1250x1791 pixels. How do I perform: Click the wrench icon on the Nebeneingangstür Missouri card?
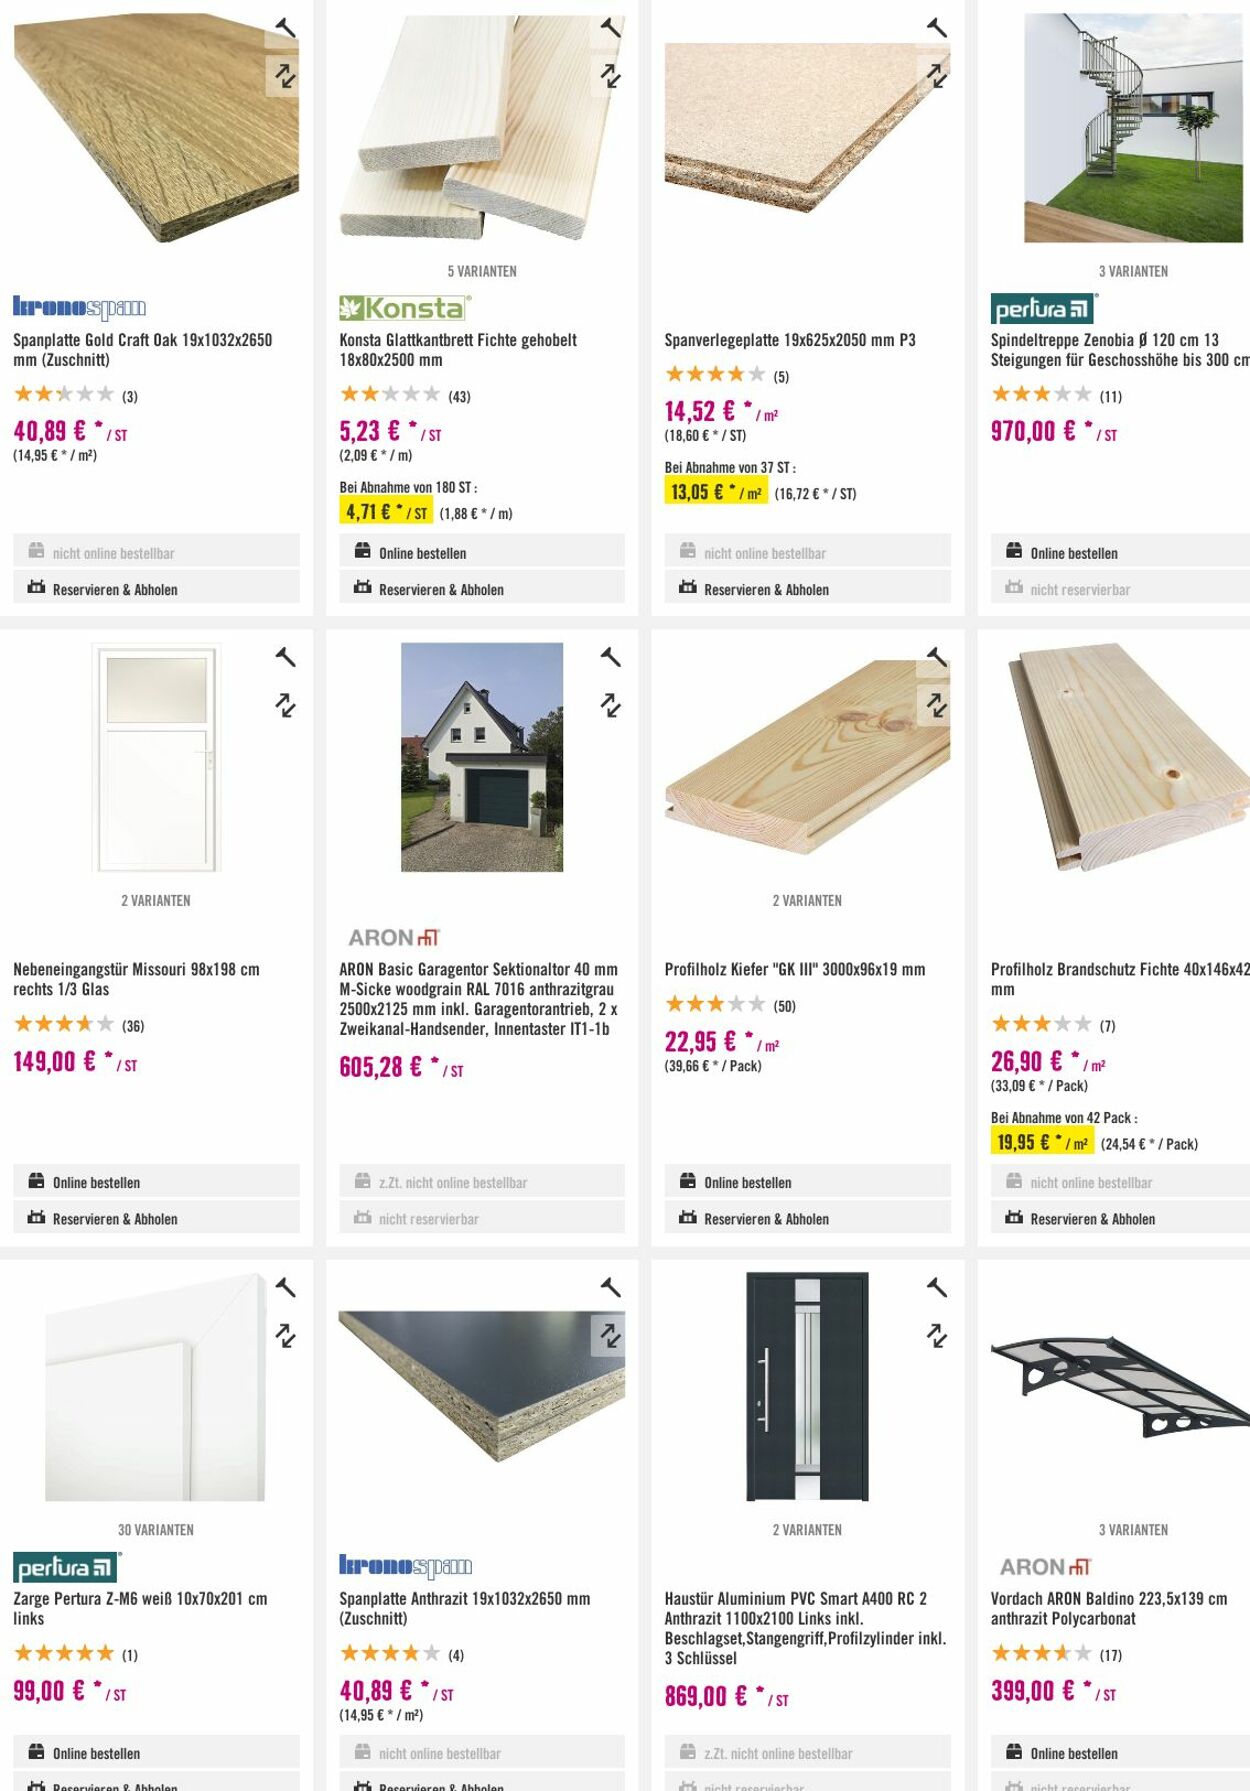tap(286, 657)
